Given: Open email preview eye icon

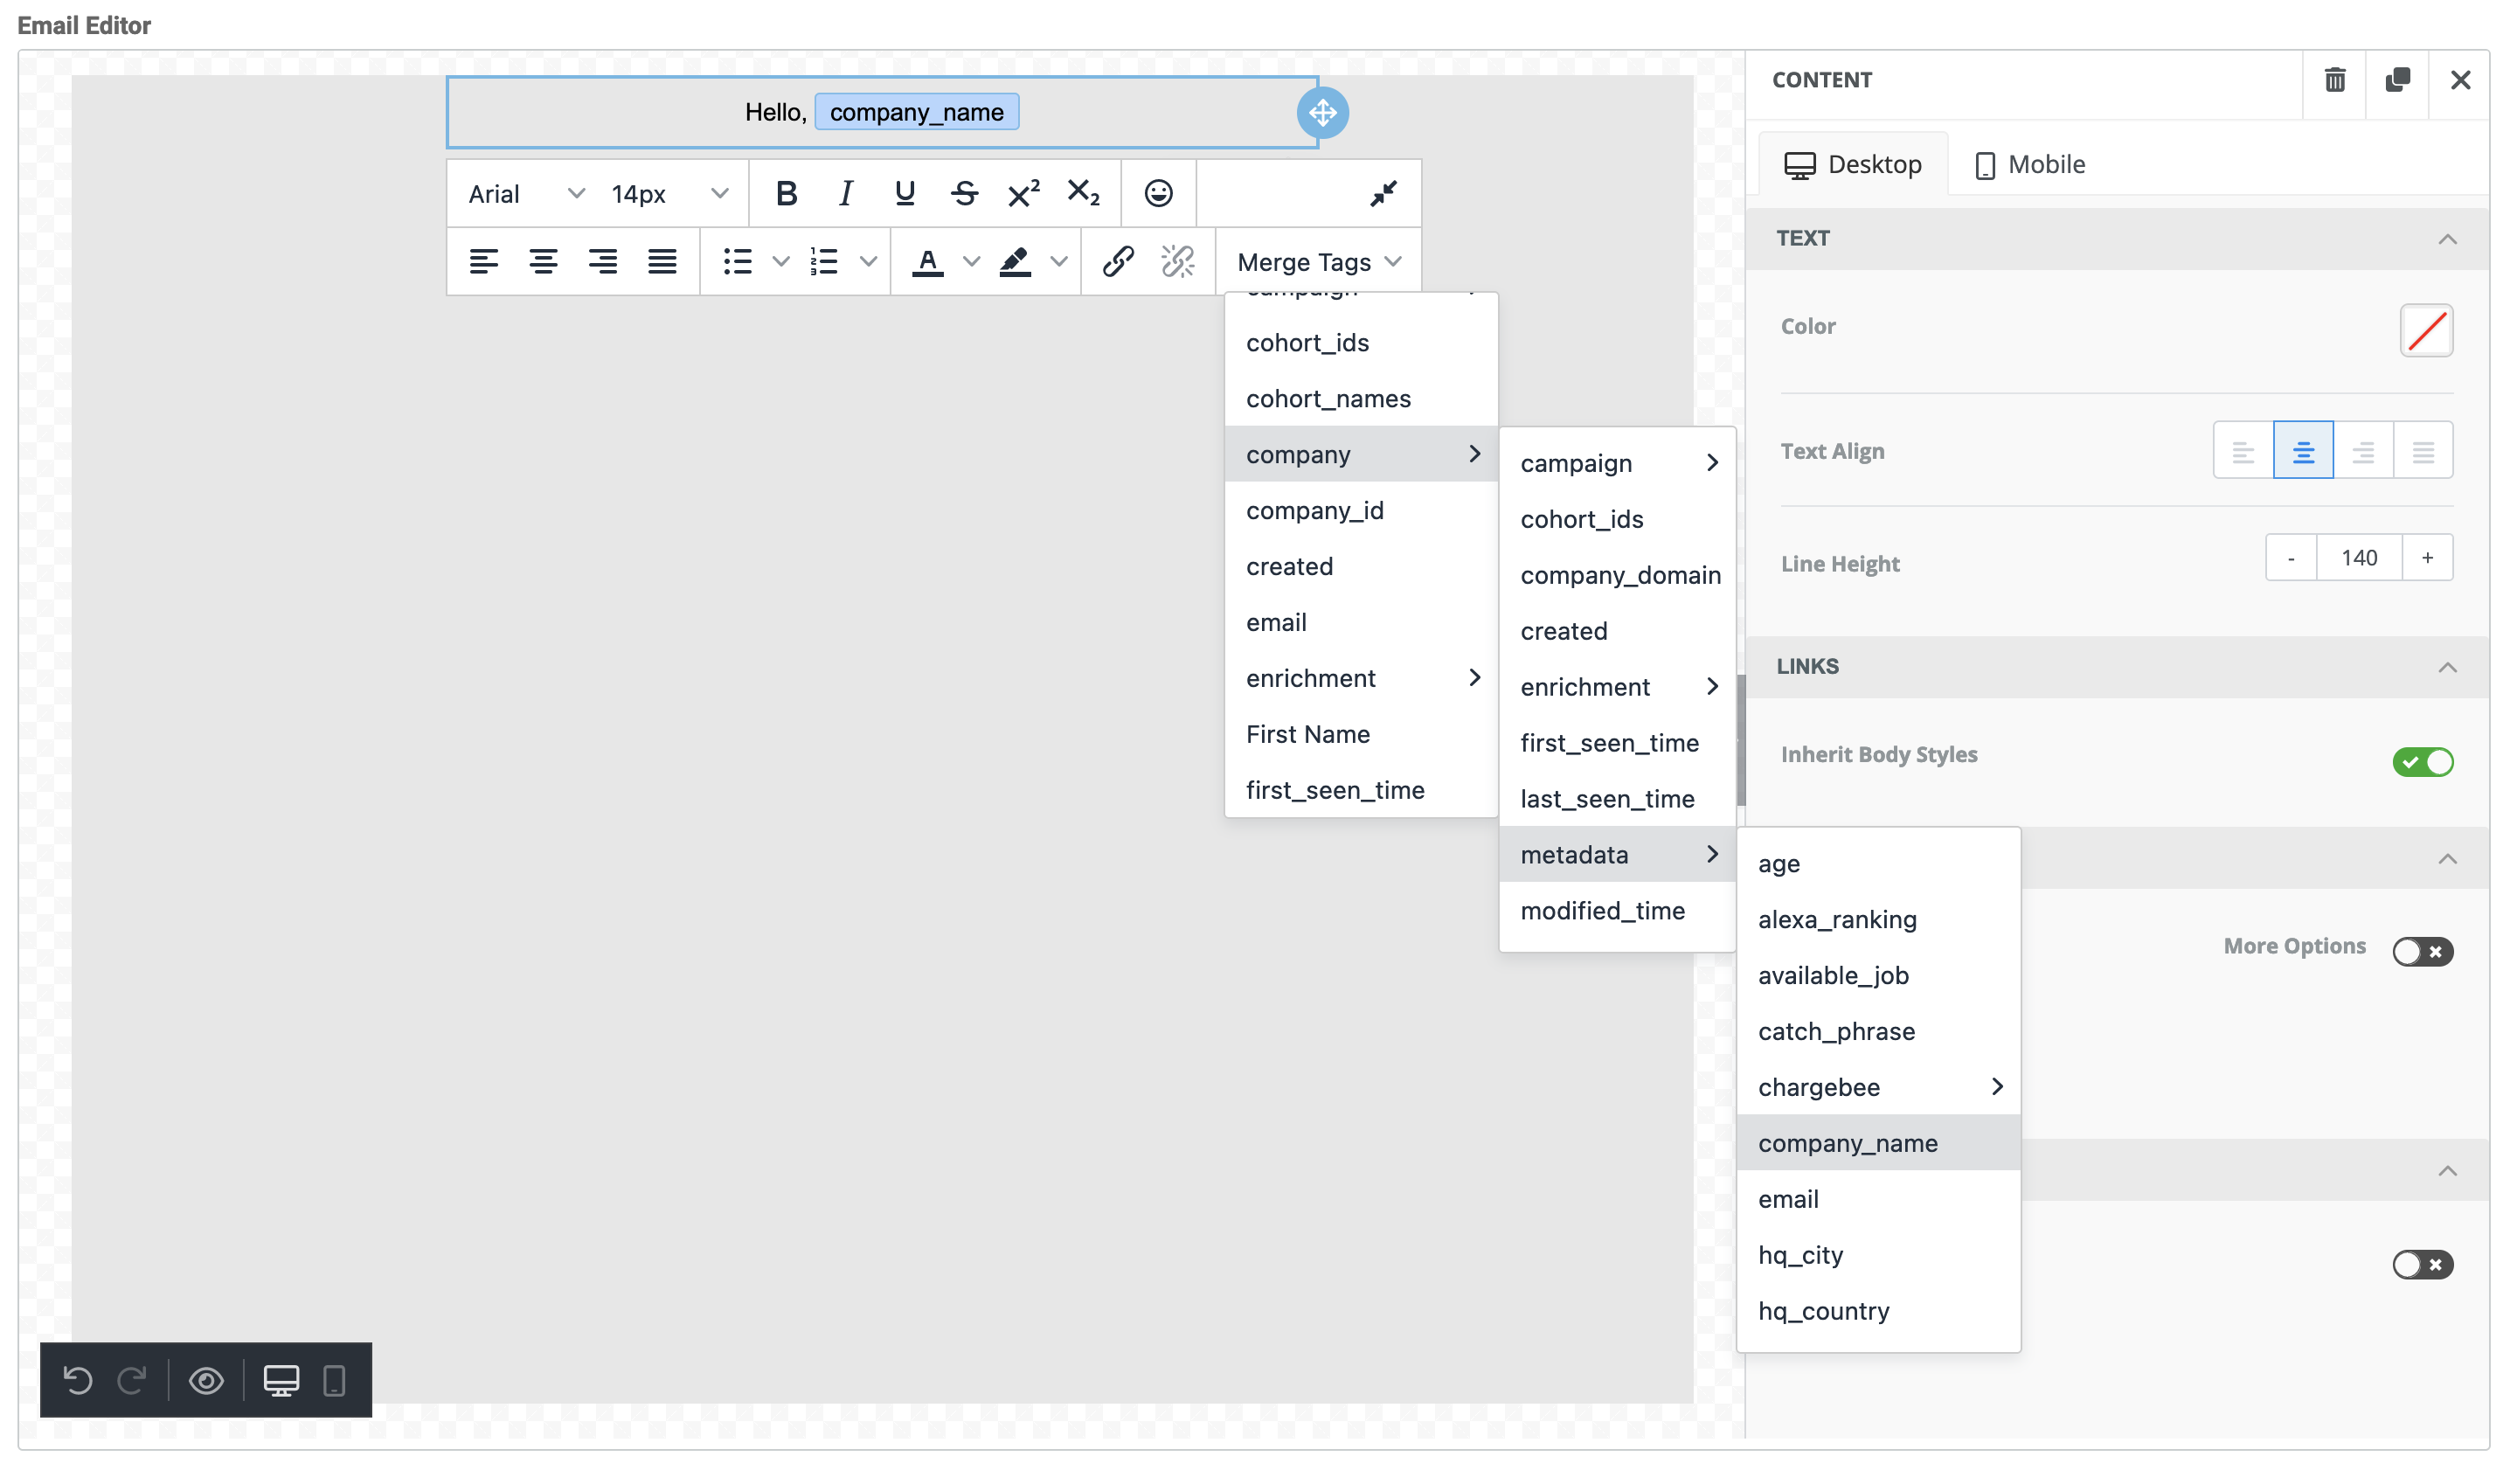Looking at the screenshot, I should (x=206, y=1380).
